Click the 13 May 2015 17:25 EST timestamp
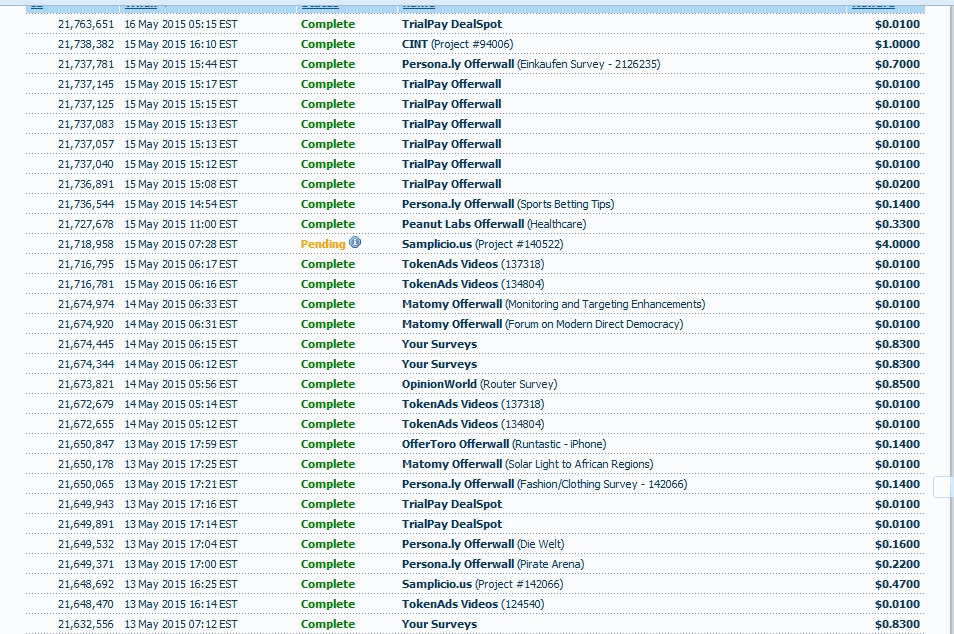 click(x=181, y=464)
